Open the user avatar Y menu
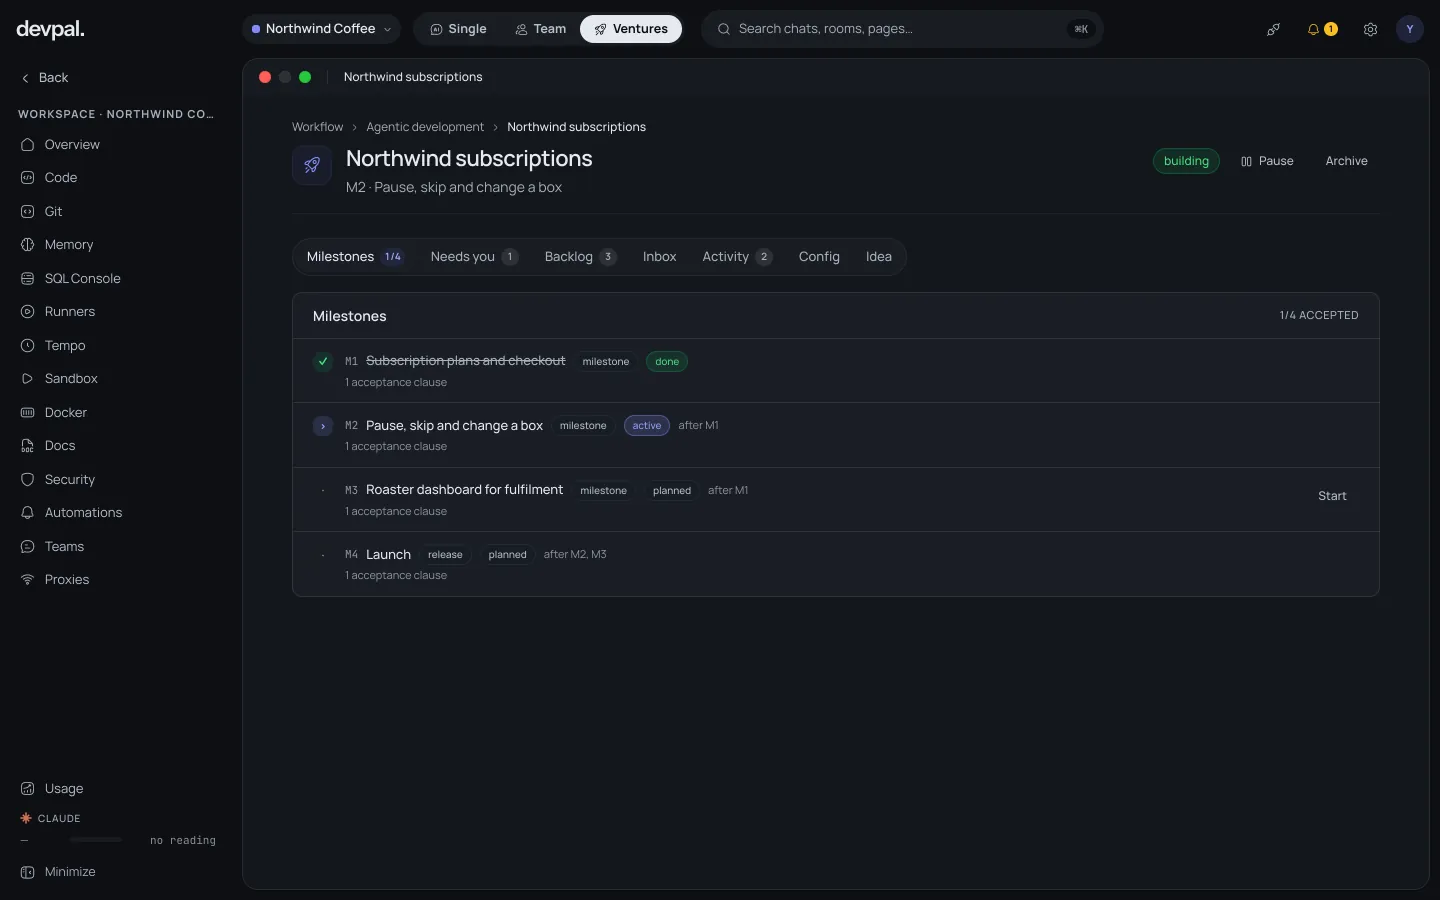Screen dimensions: 1440x900 coord(1410,29)
